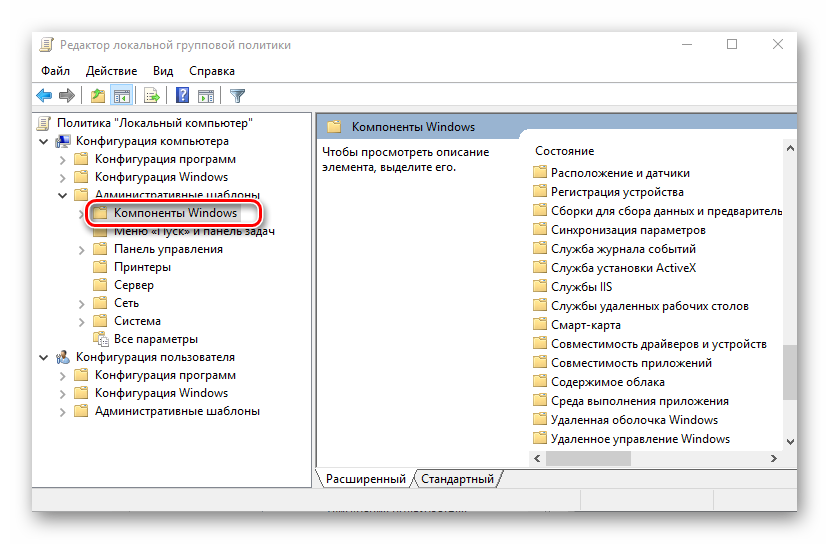The image size is (829, 544).
Task: Open the Действие menu
Action: pos(111,71)
